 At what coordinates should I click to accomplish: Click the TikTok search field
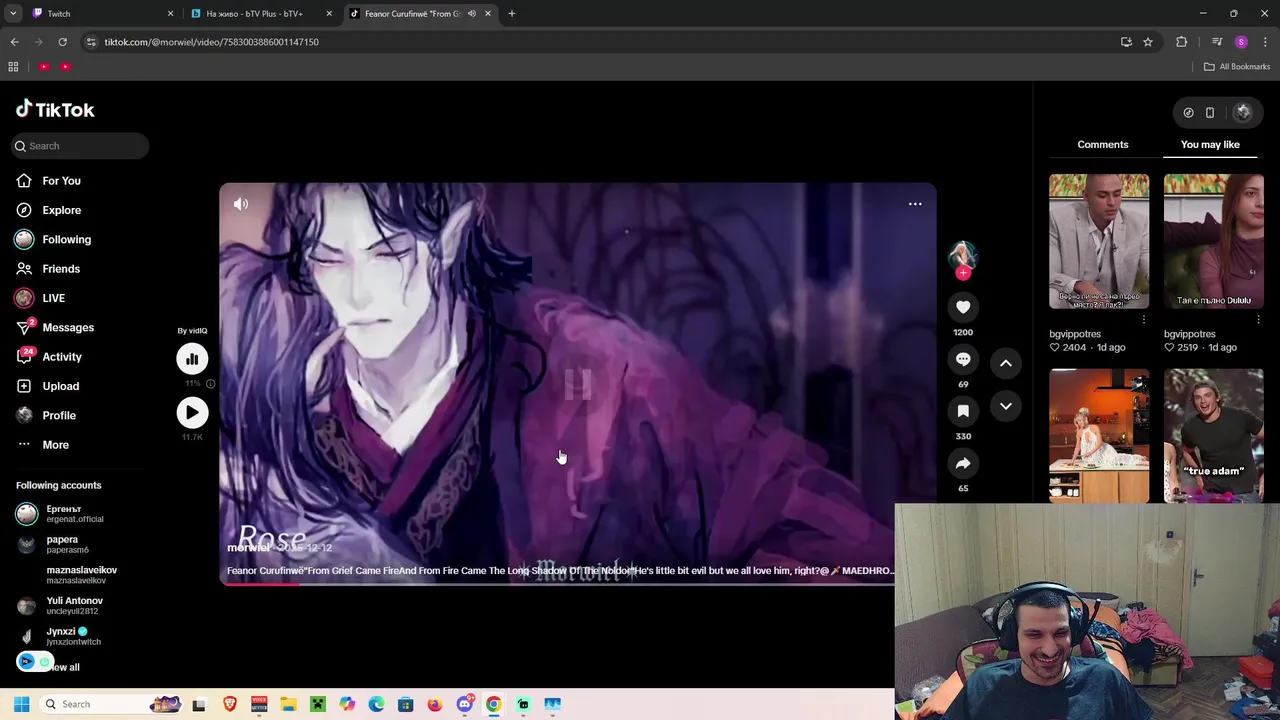[x=80, y=146]
